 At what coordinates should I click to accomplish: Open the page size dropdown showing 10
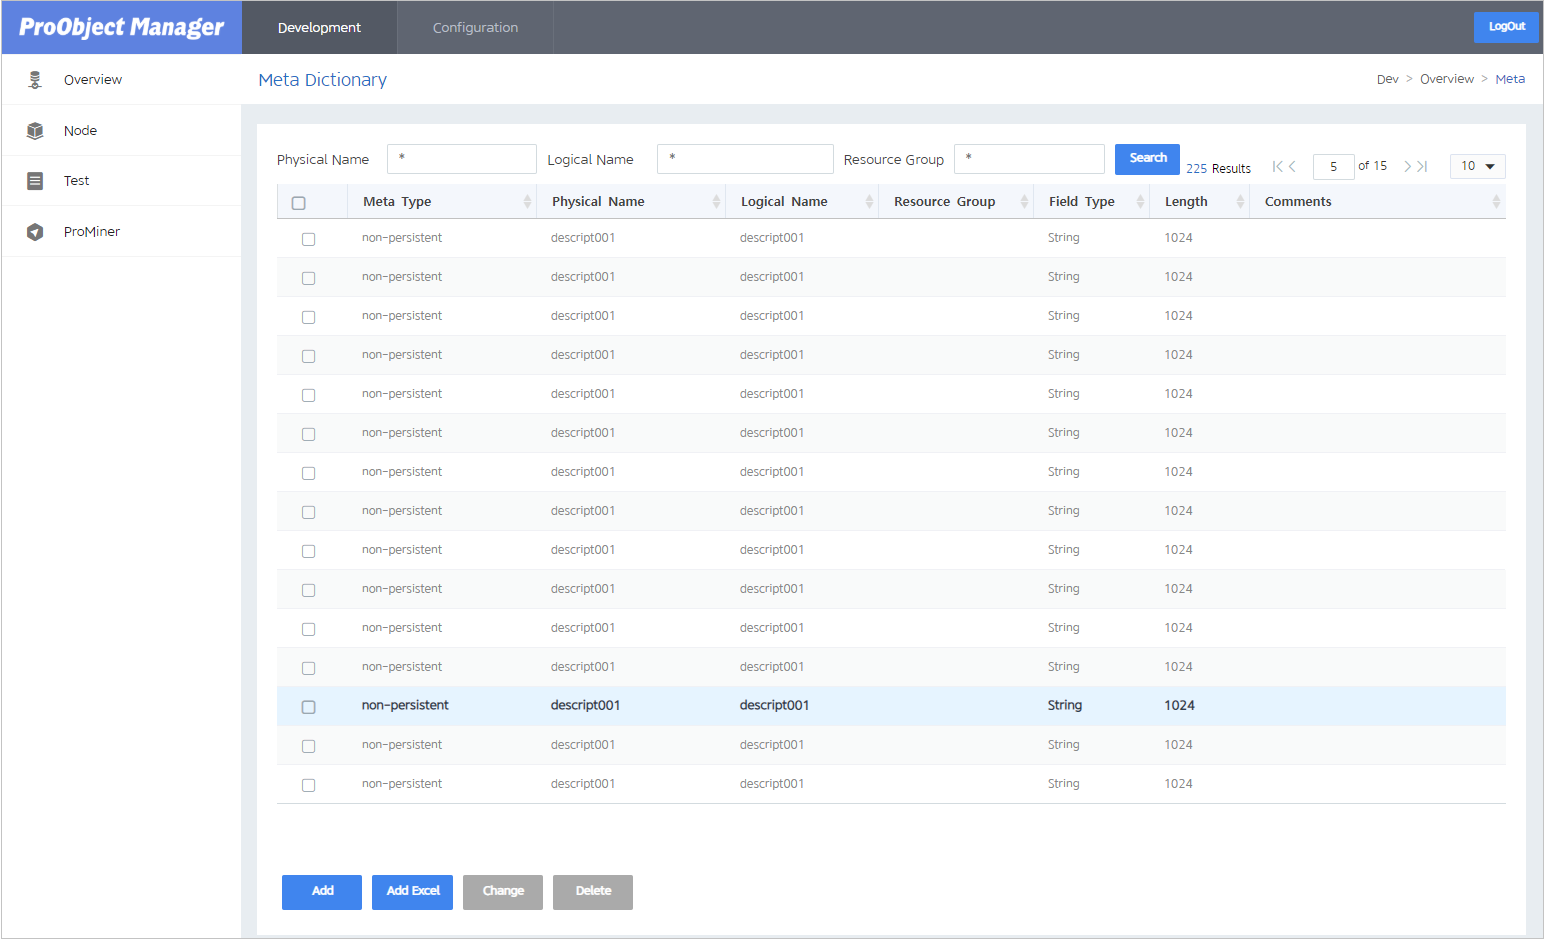pos(1477,166)
